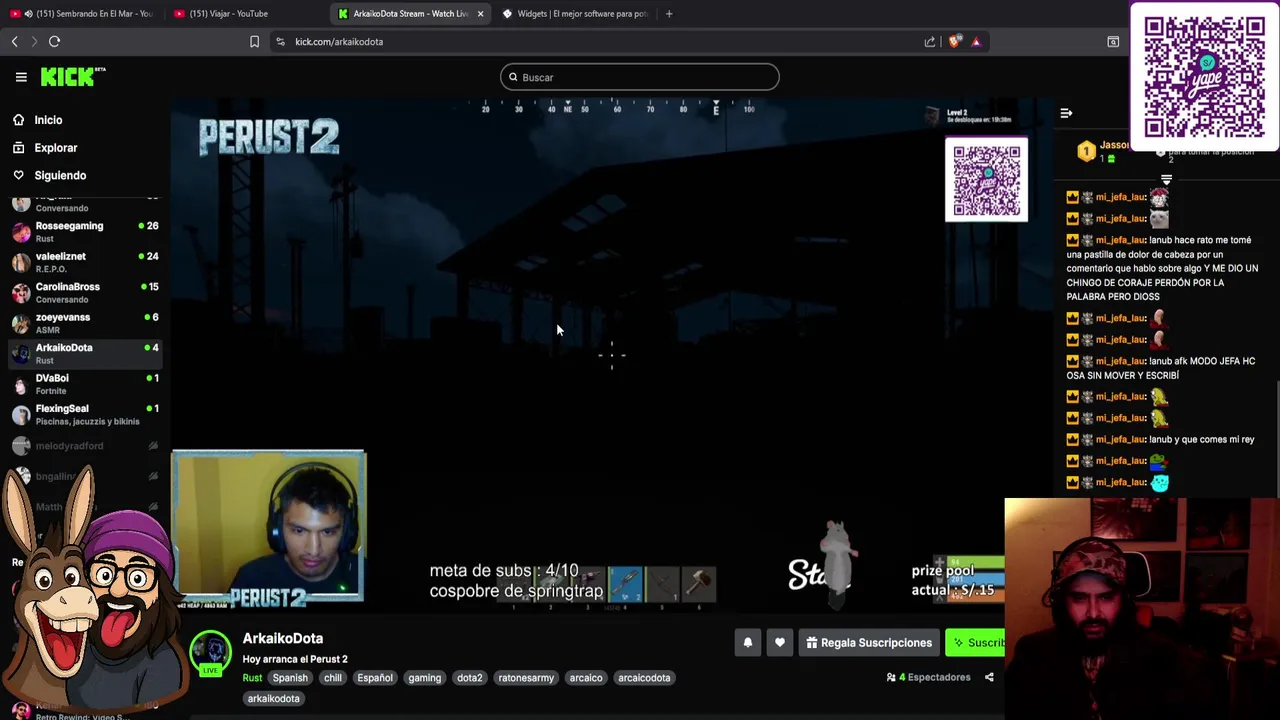This screenshot has height=720, width=1280.
Task: Select the ratonesarmy tag
Action: click(x=526, y=678)
